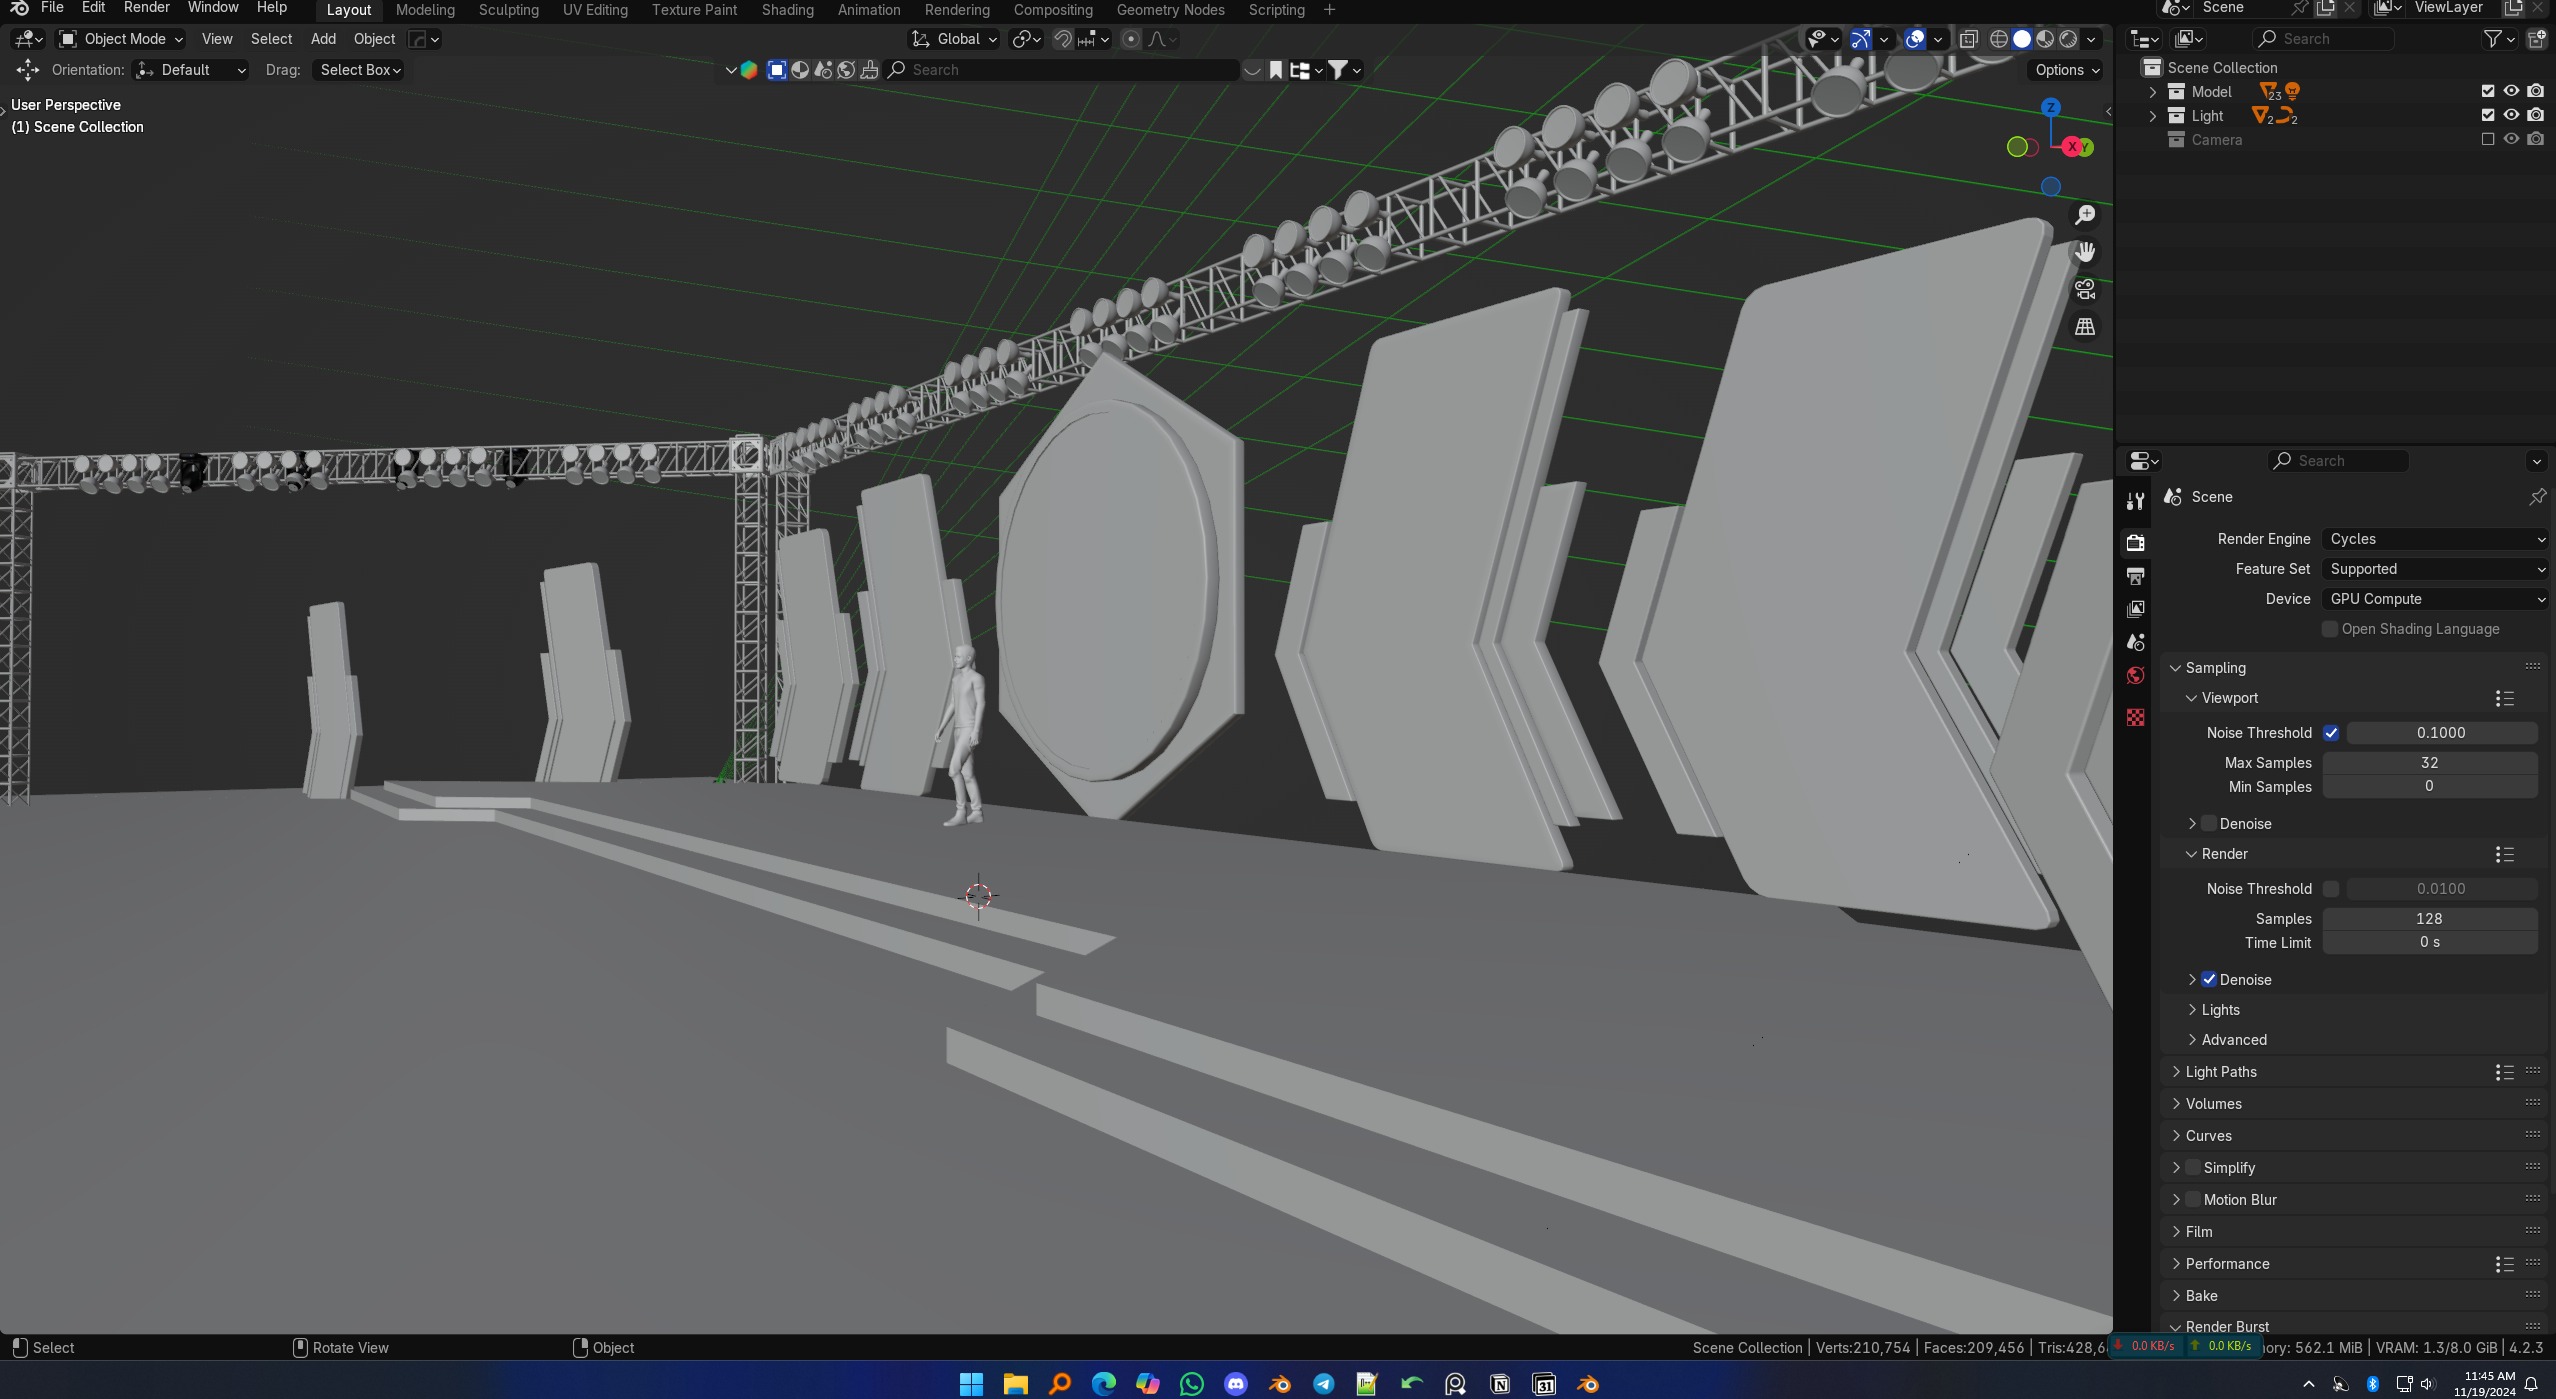Open the Render menu
The height and width of the screenshot is (1399, 2556).
click(146, 8)
